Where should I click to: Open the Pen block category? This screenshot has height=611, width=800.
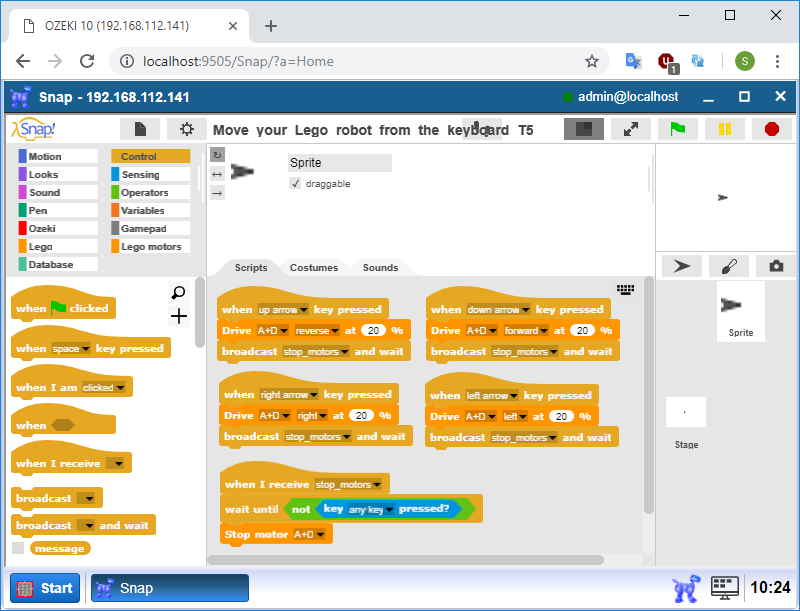tap(58, 210)
